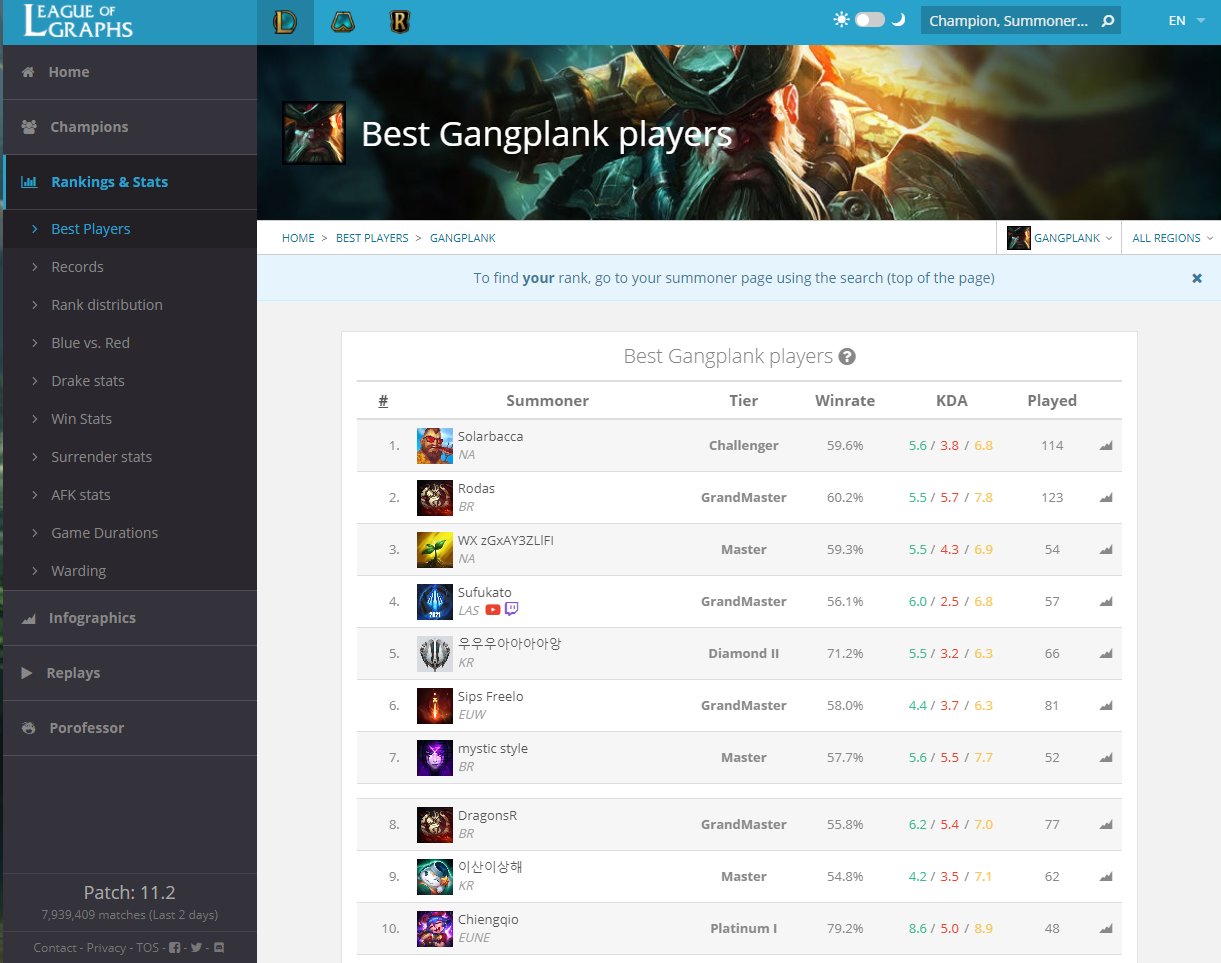Click Sufukato's YouTube icon
This screenshot has height=963, width=1221.
coord(493,610)
